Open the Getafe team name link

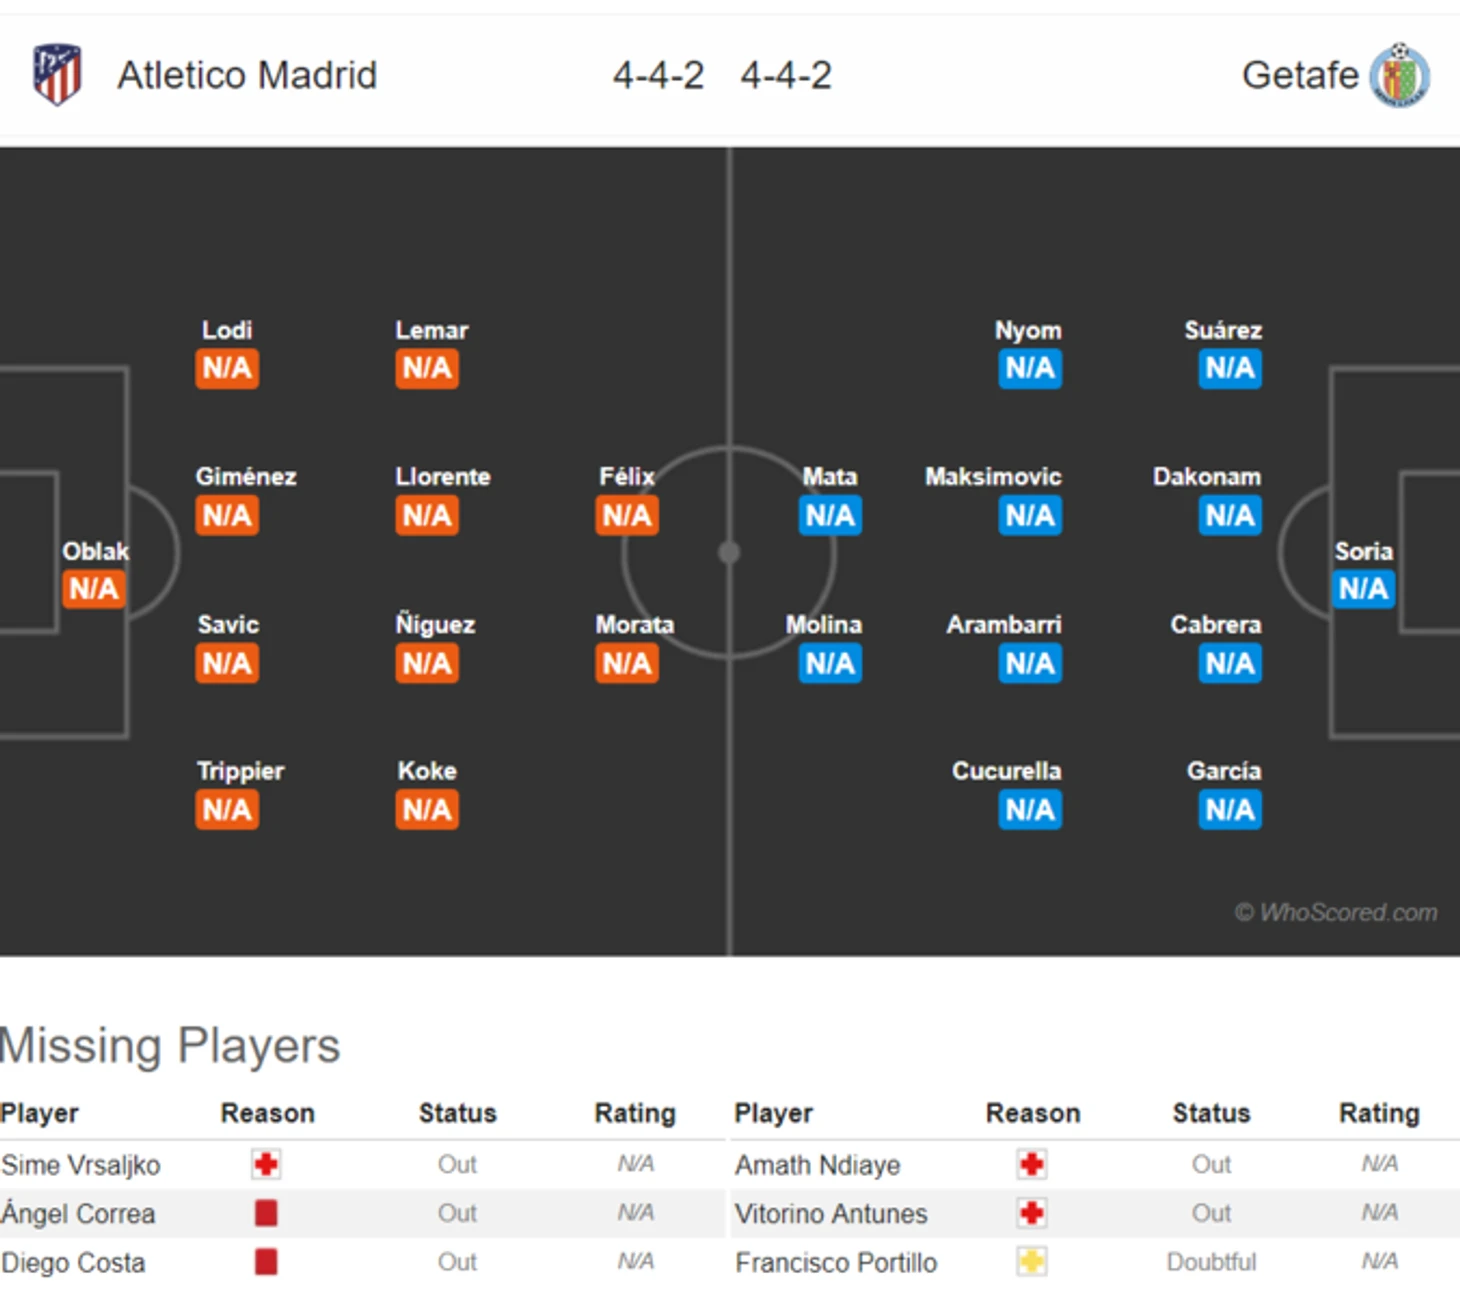click(x=1299, y=75)
